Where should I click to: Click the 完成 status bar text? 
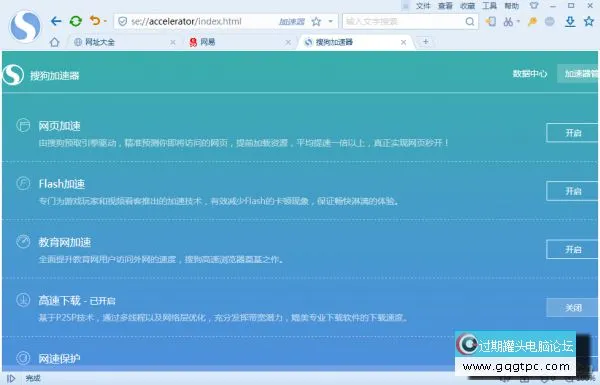tap(33, 378)
